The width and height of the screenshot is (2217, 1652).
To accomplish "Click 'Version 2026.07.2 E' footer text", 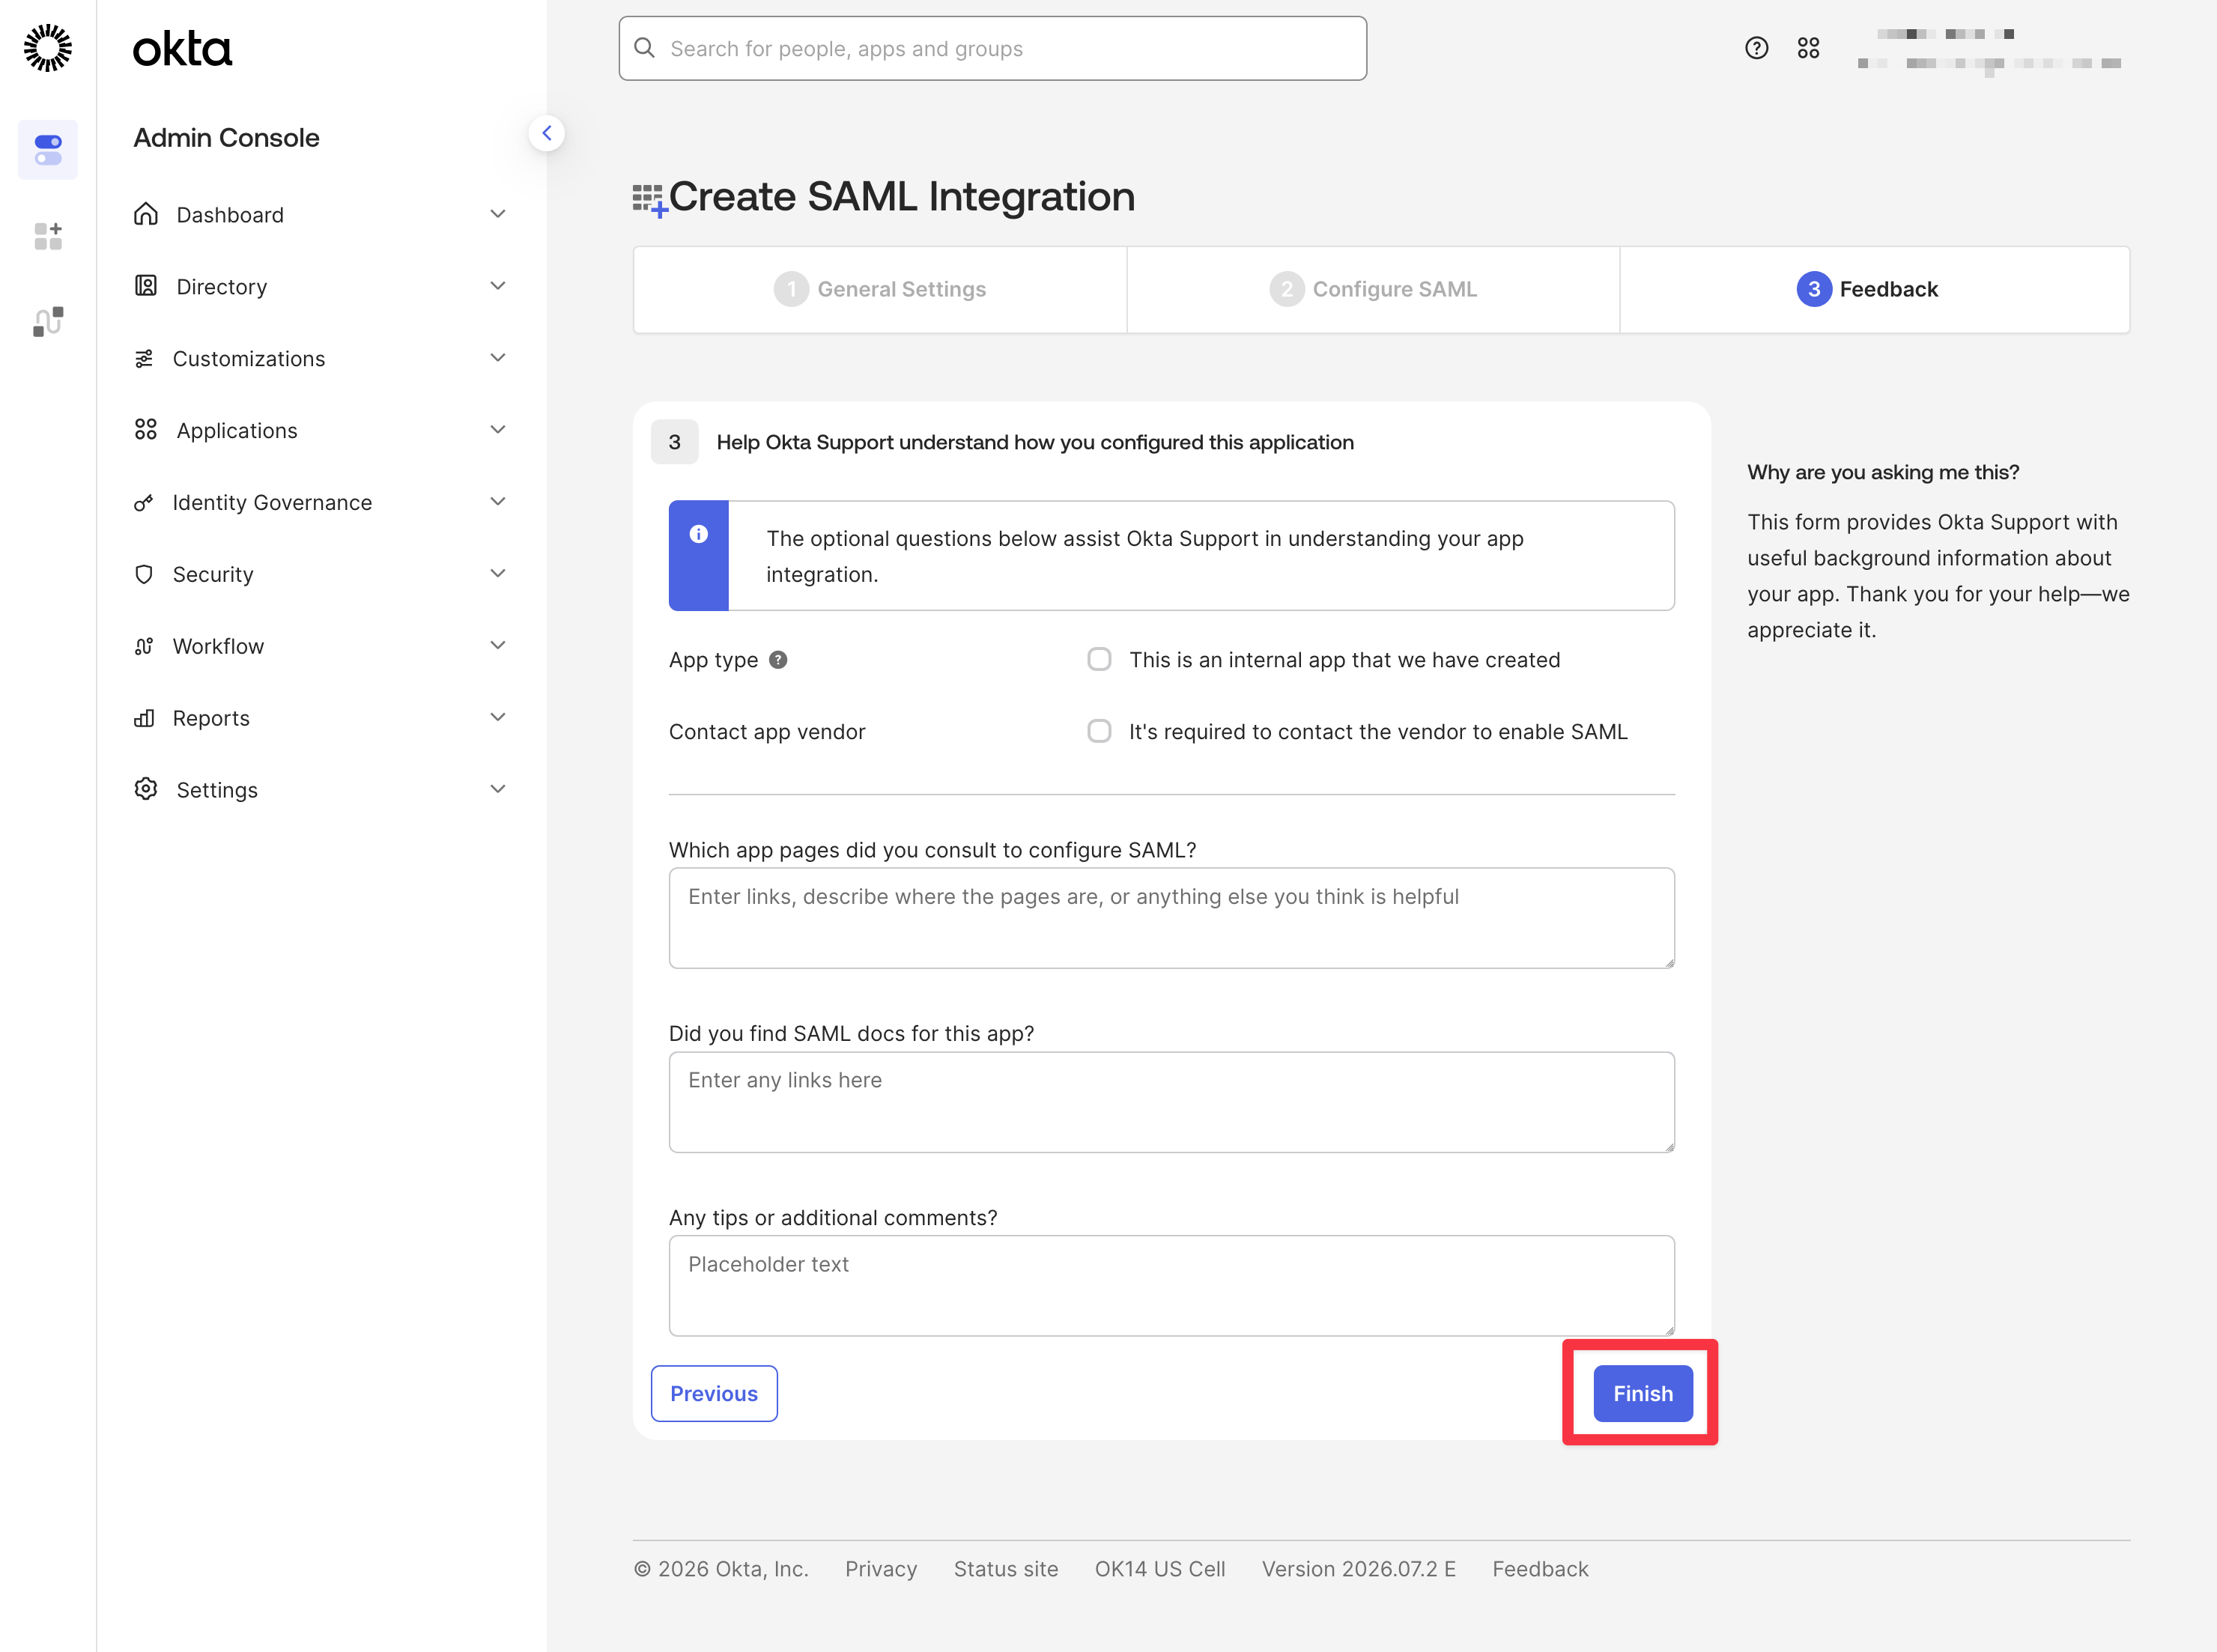I will tap(1358, 1569).
